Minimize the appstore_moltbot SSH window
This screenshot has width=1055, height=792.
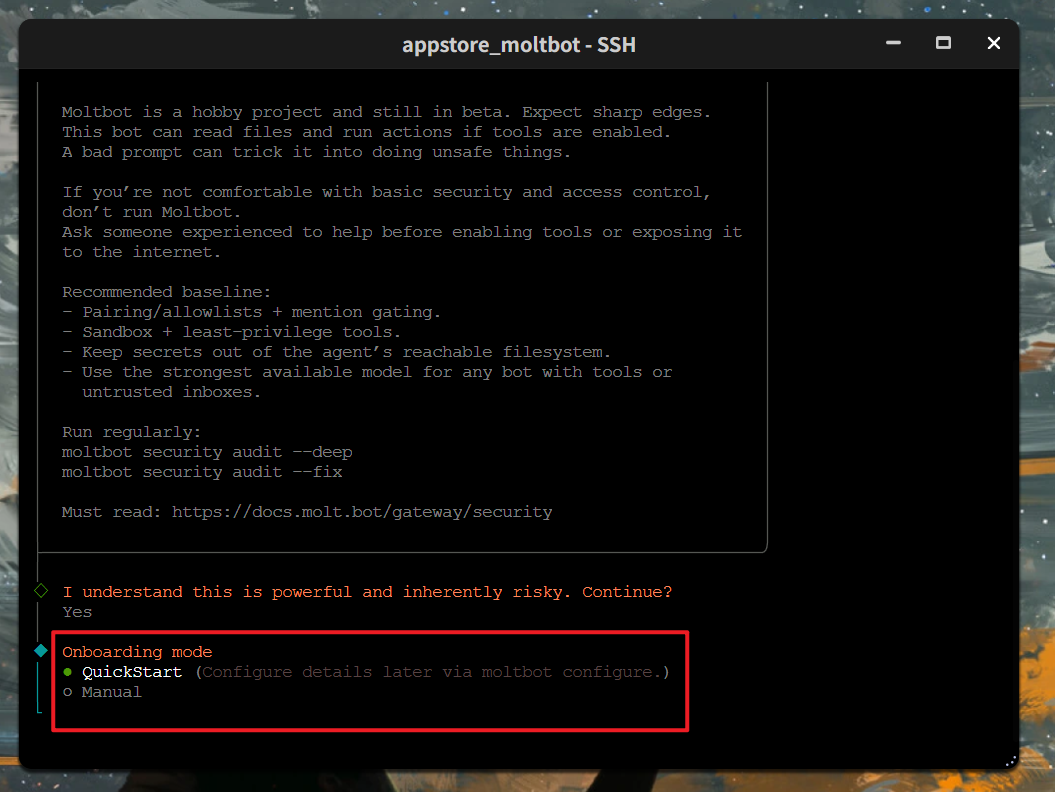point(893,43)
